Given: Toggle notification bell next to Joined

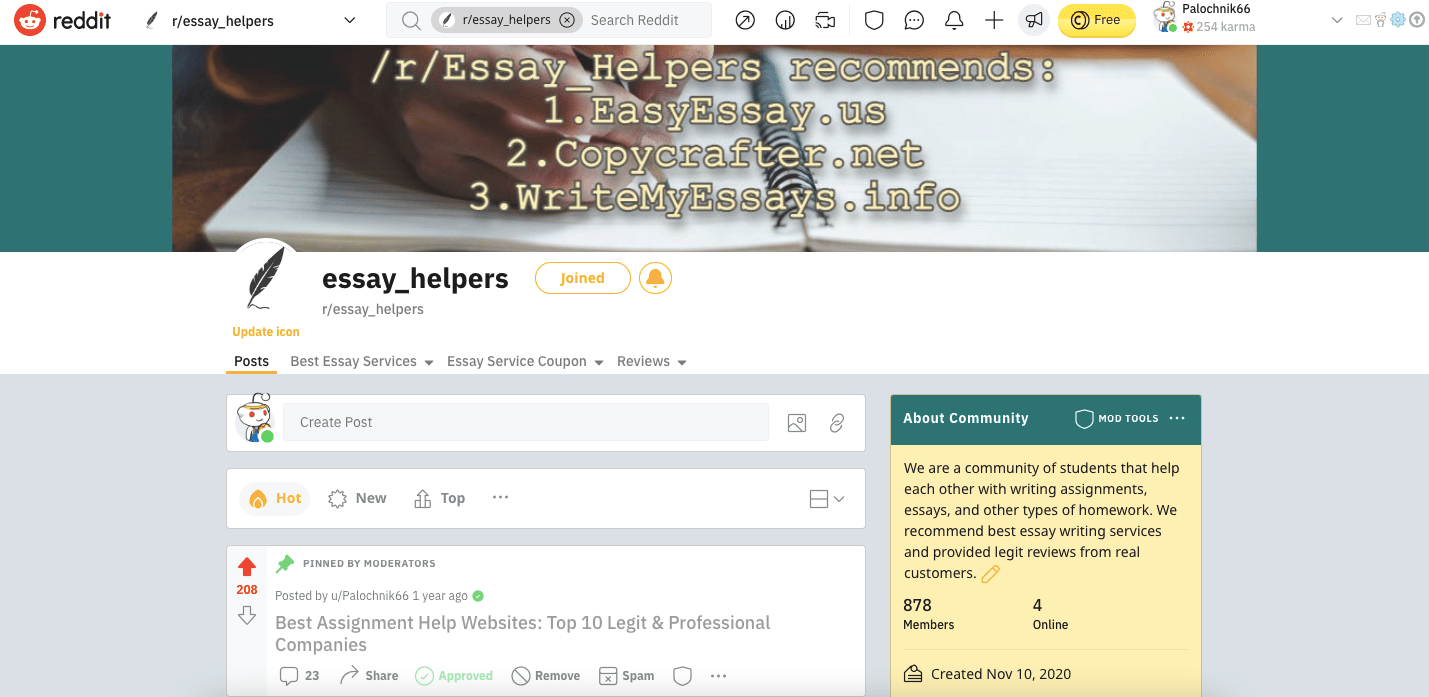Looking at the screenshot, I should tap(655, 277).
